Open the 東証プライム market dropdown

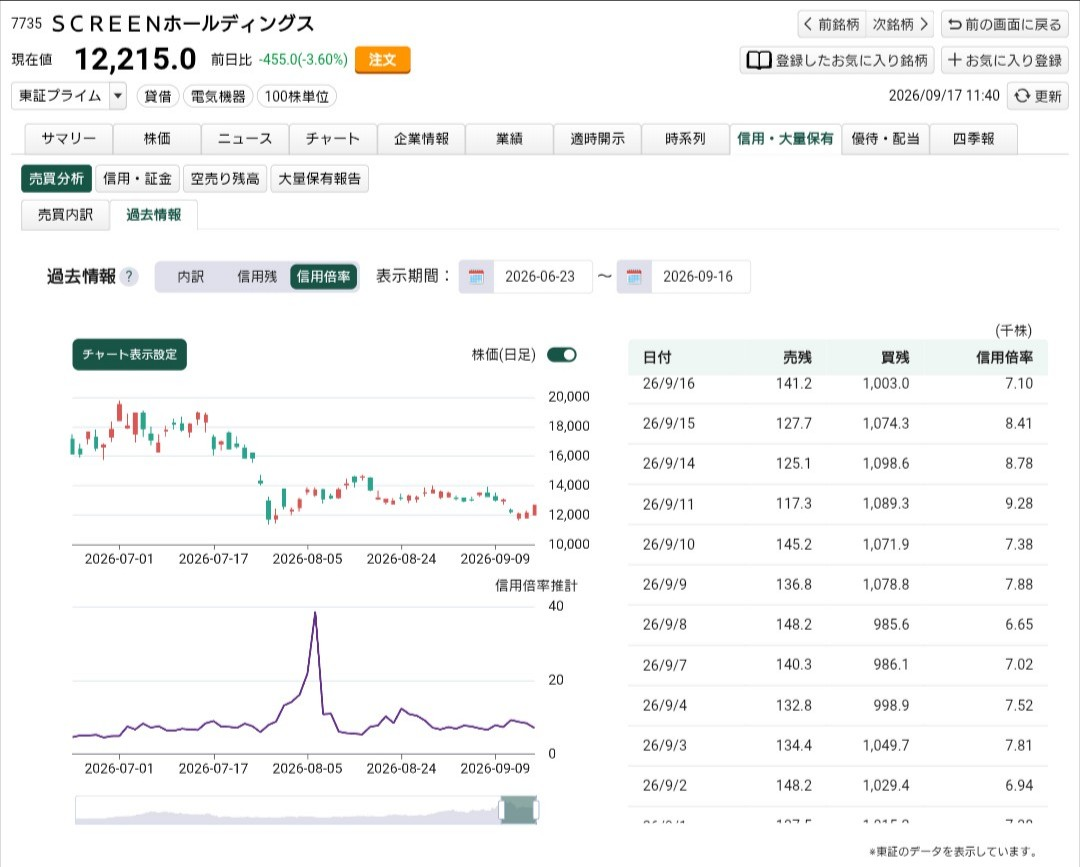(69, 96)
